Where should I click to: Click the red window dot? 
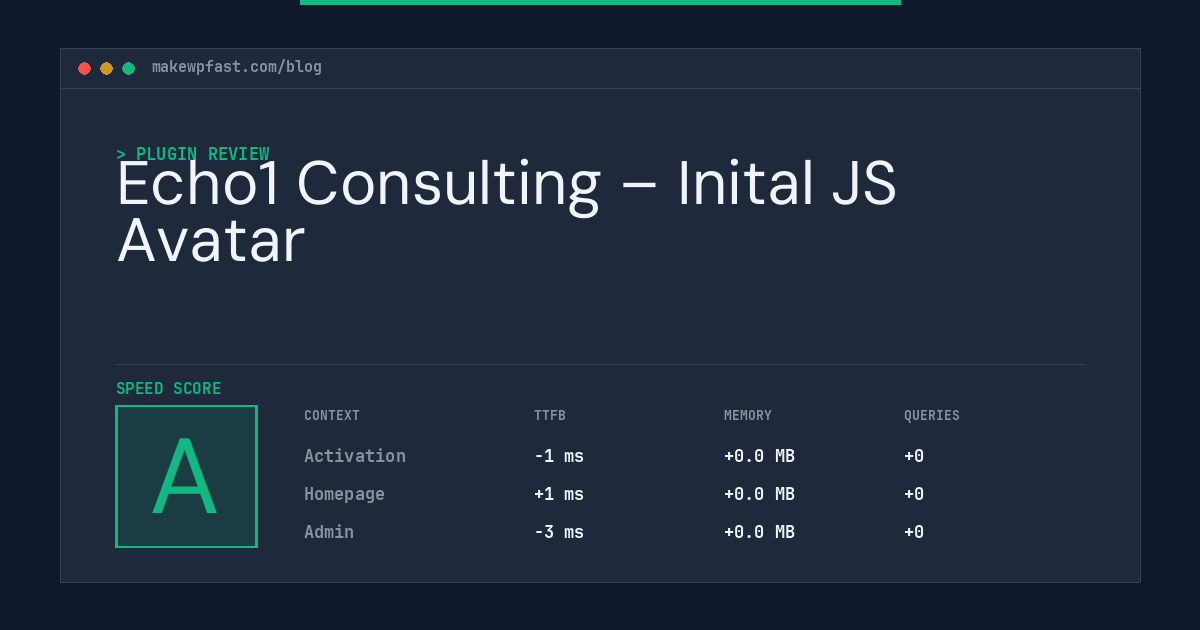[84, 68]
